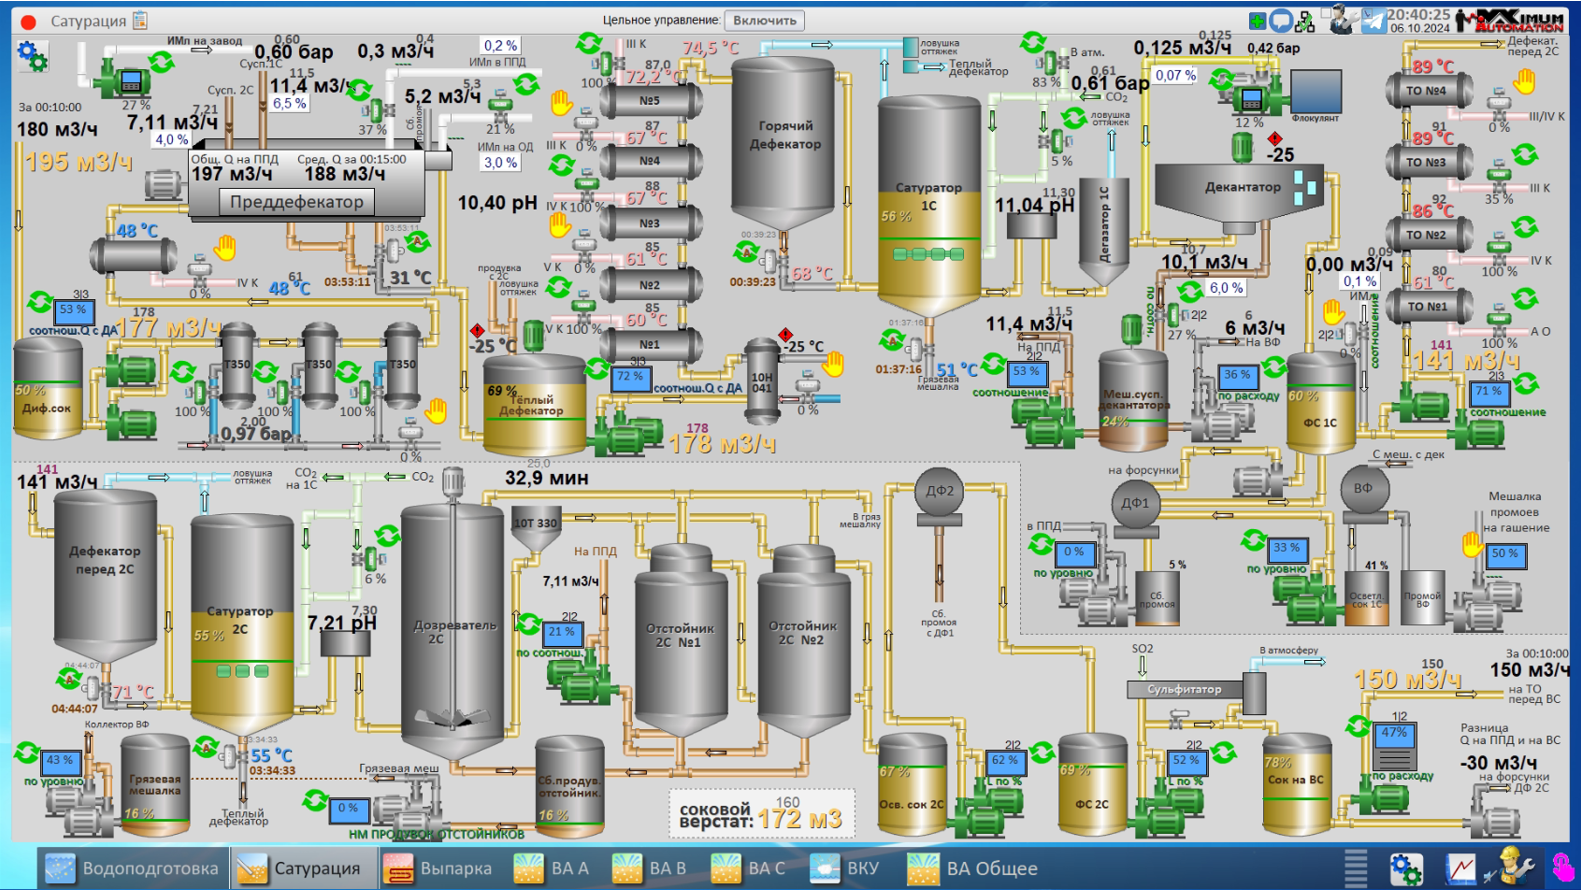
Task: Click the green plus icon in the top bar
Action: click(x=1258, y=20)
